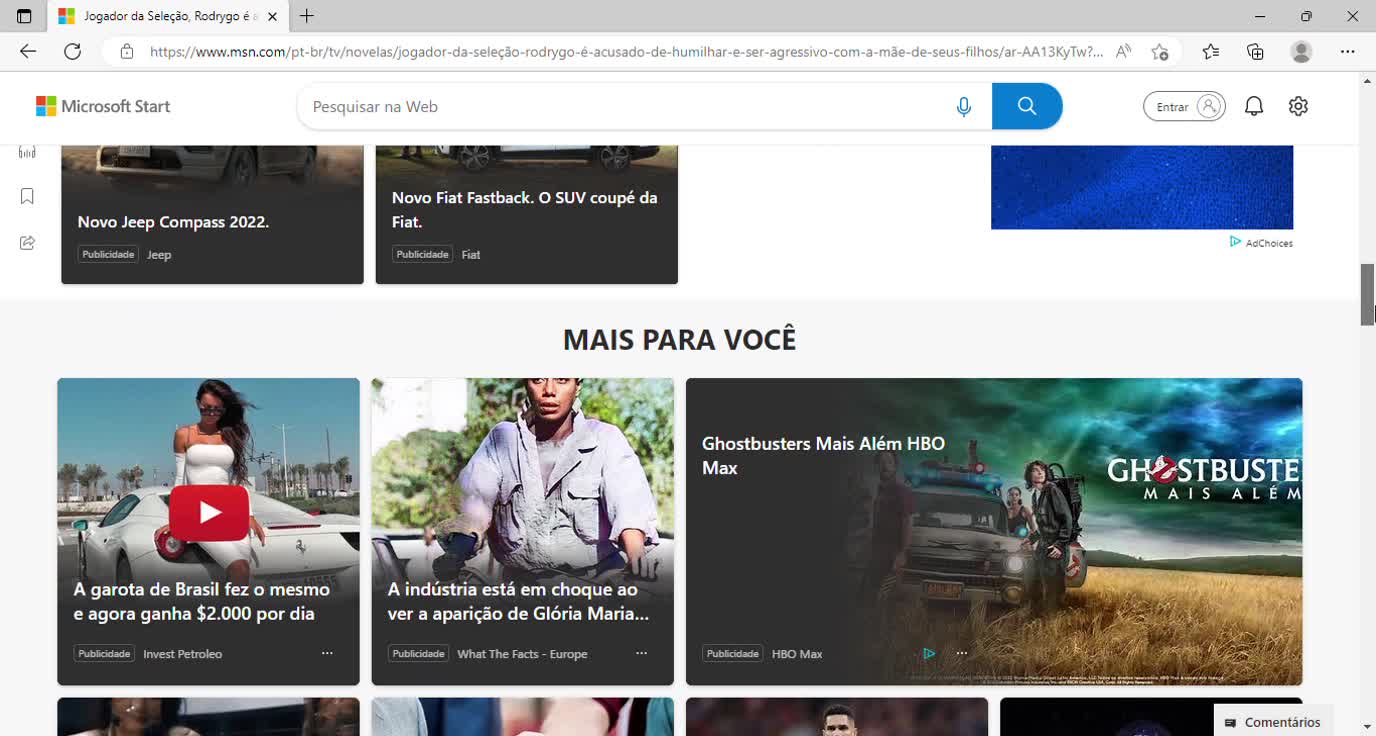
Task: Click the browser Back arrow
Action: [28, 51]
